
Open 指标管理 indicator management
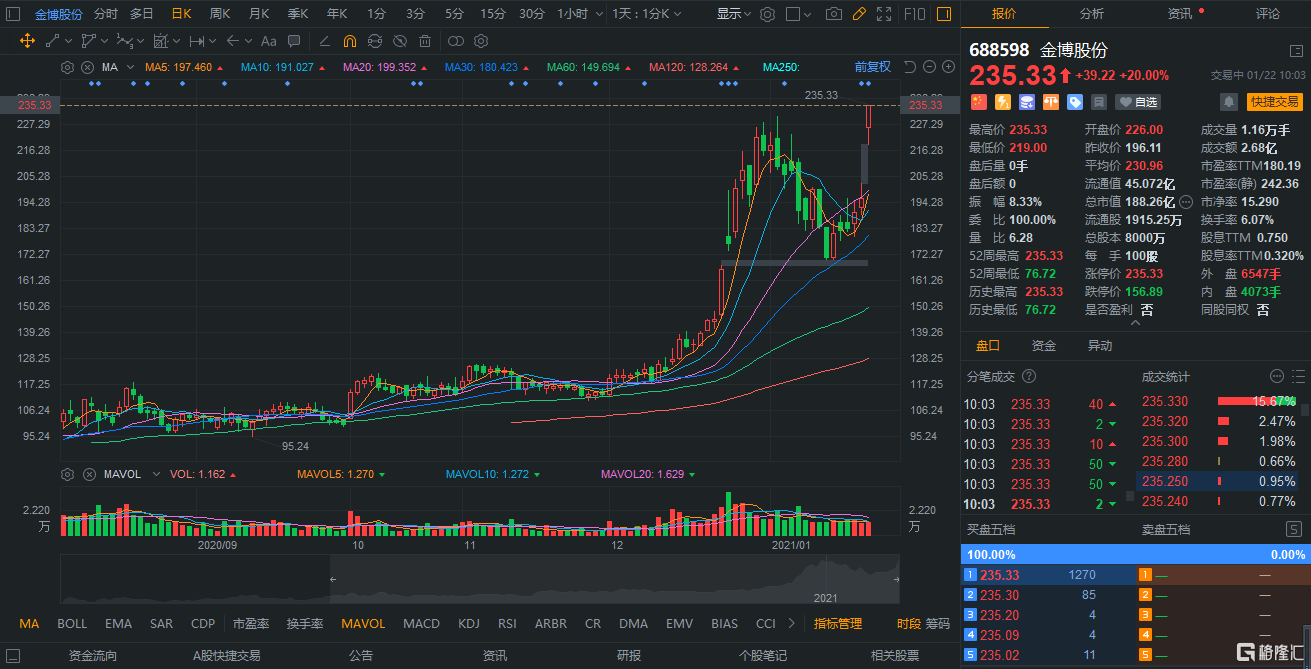(x=838, y=624)
